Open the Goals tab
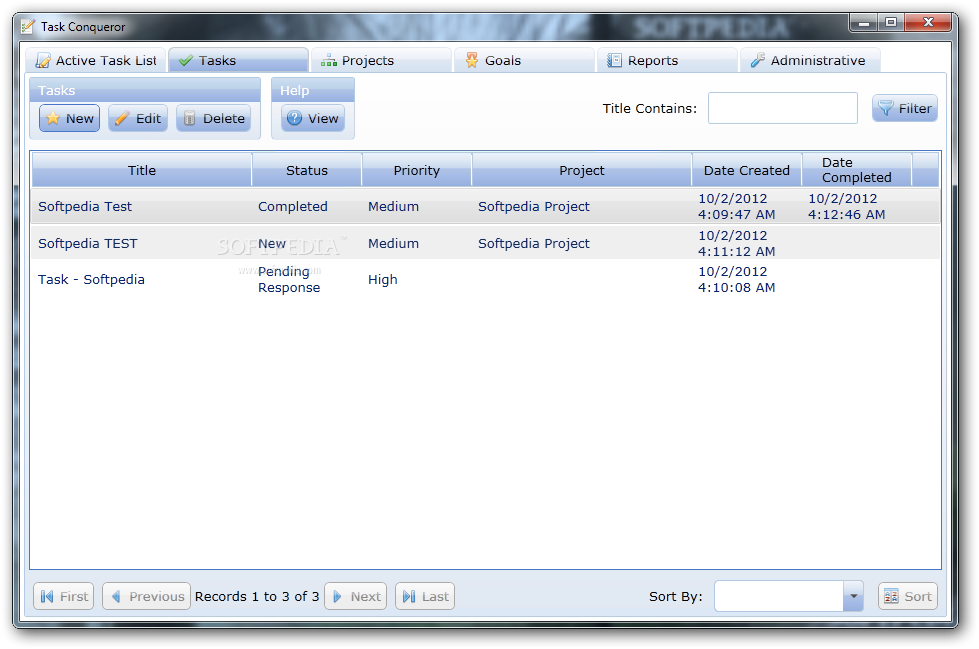Image resolution: width=979 pixels, height=649 pixels. (524, 60)
